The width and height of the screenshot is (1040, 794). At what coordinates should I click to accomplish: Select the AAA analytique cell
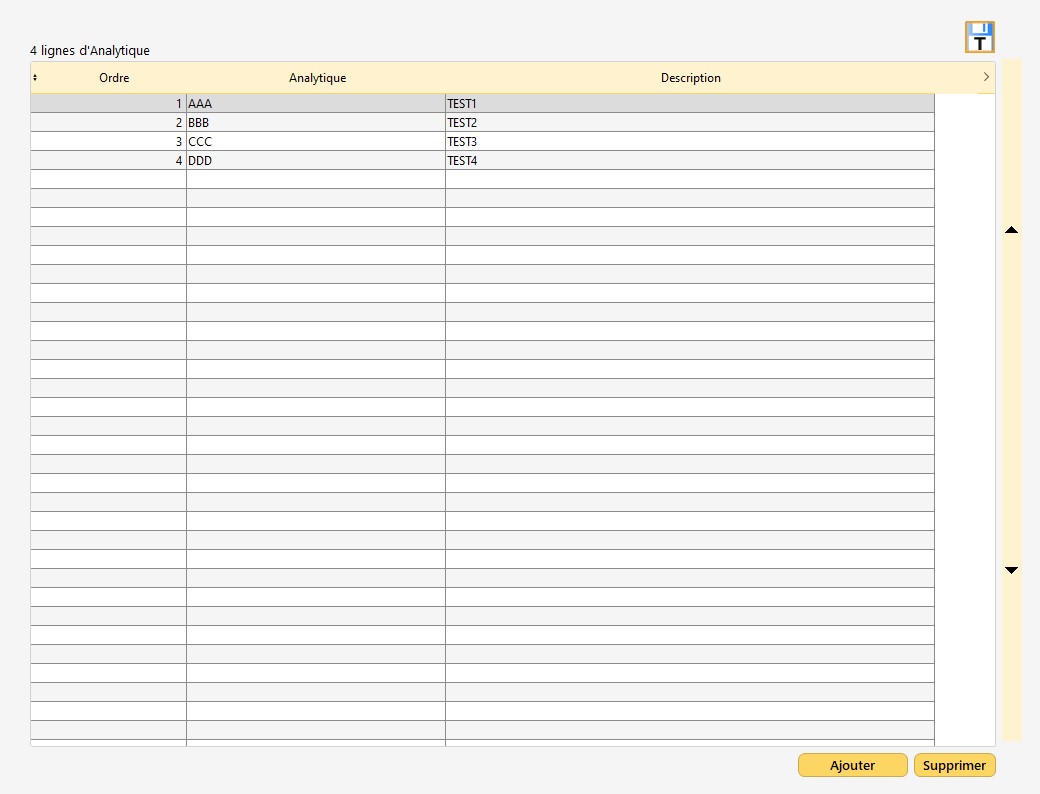[315, 104]
